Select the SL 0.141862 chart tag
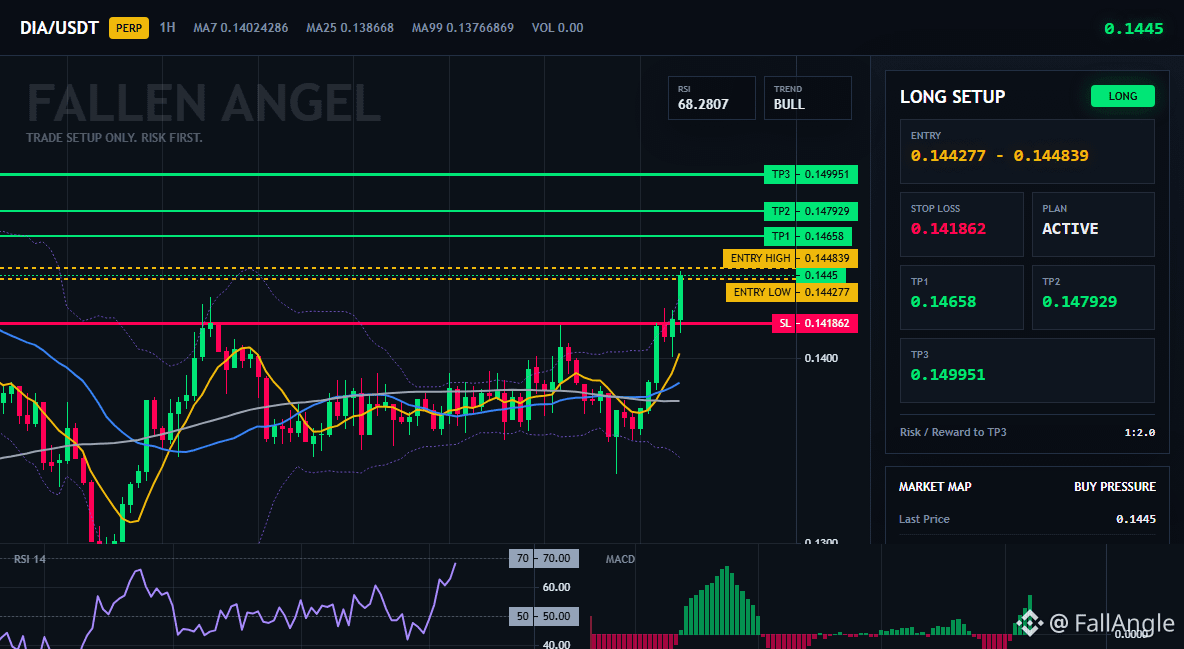This screenshot has height=649, width=1184. click(815, 323)
